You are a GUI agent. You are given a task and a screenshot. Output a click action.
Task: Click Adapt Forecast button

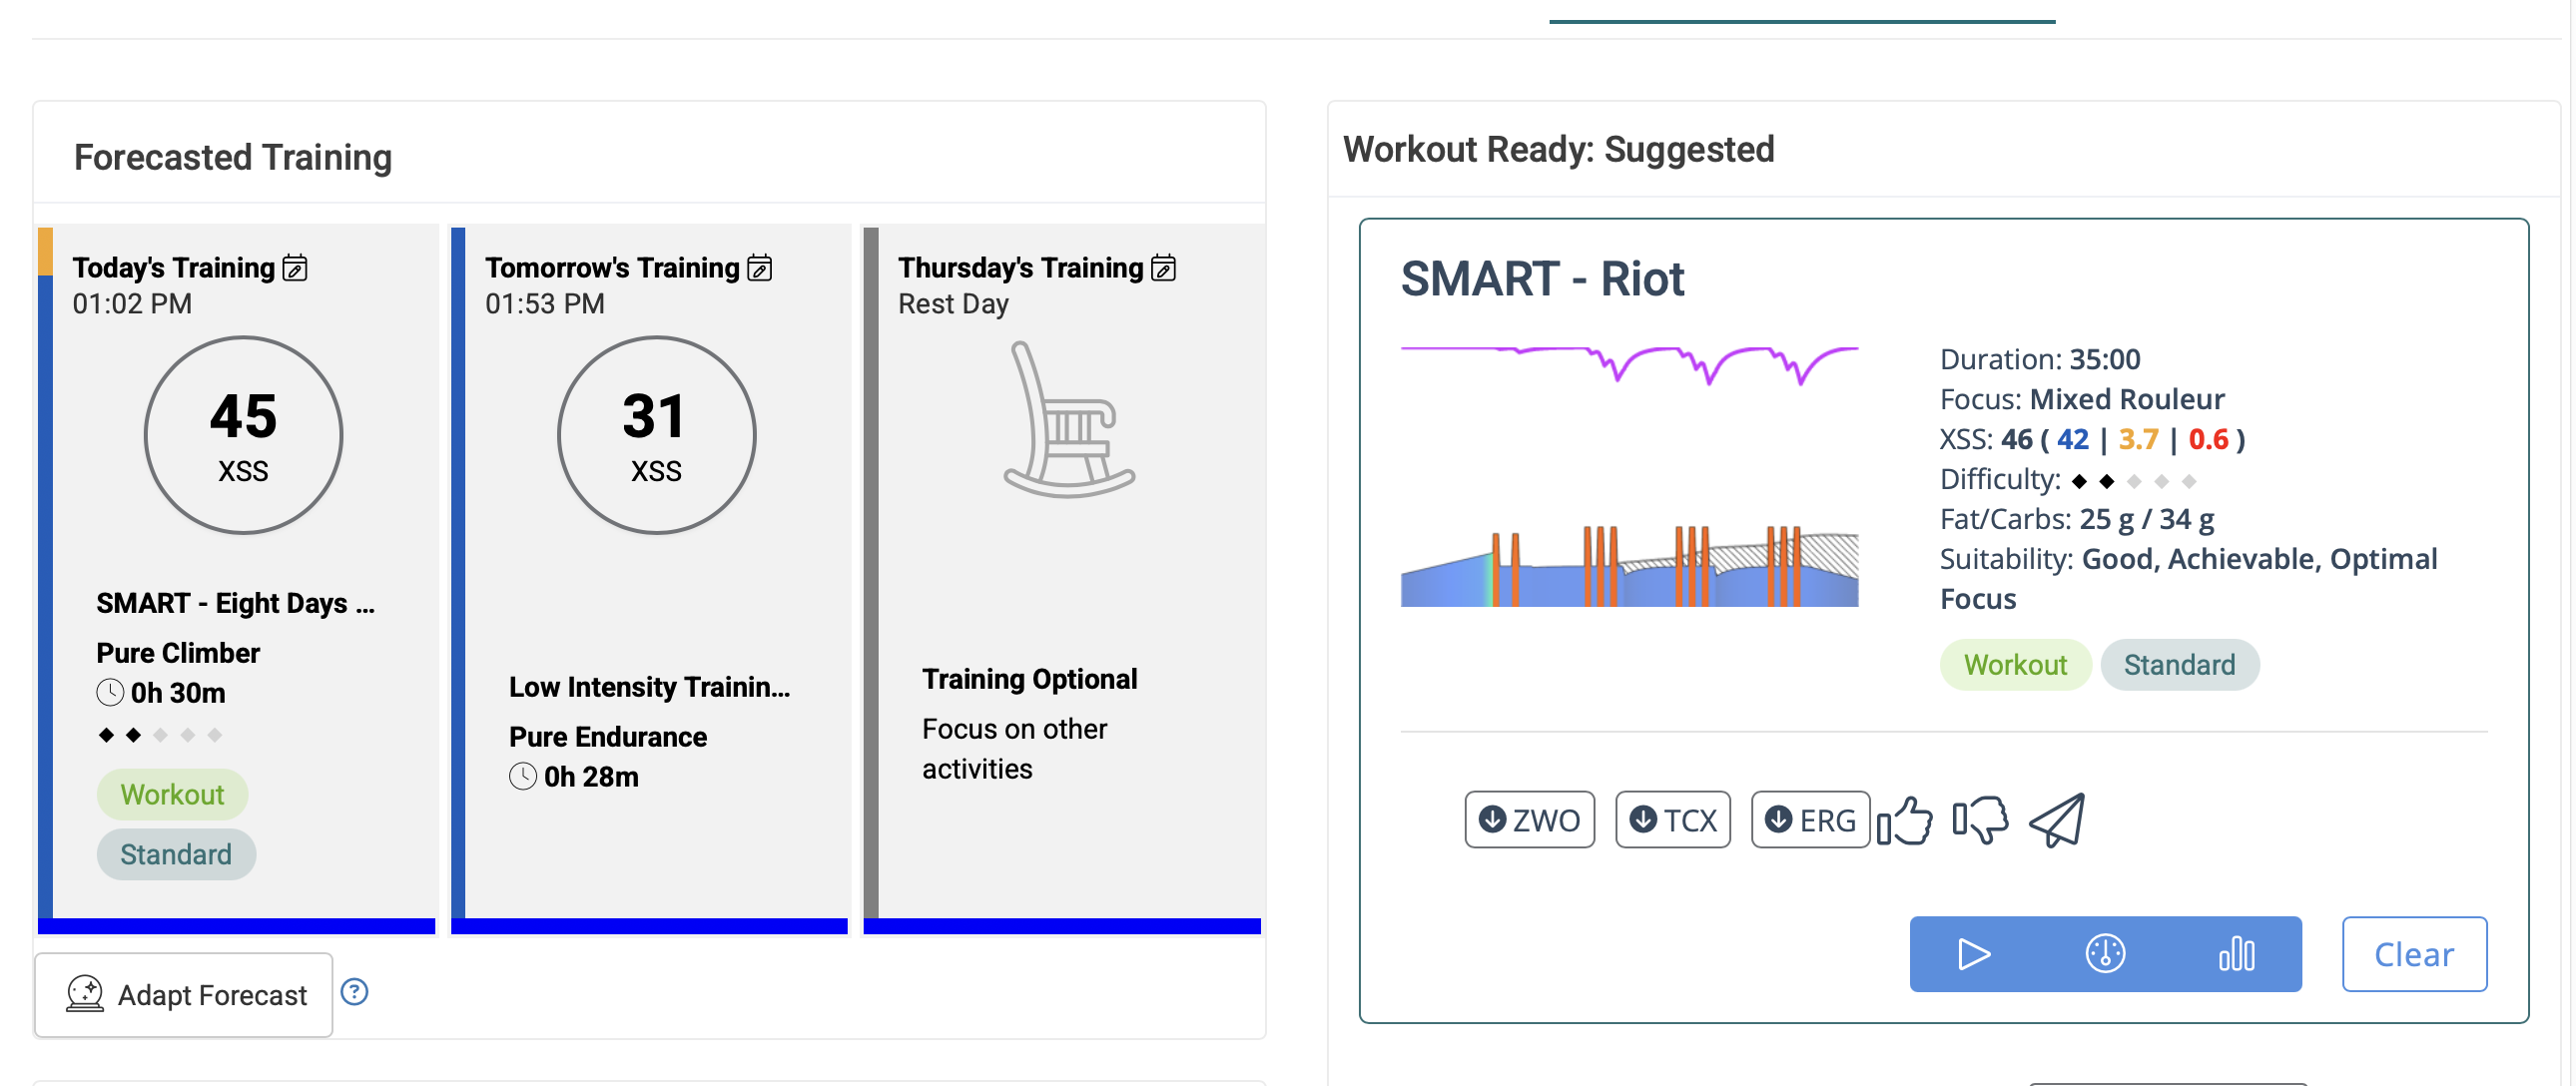coord(184,994)
